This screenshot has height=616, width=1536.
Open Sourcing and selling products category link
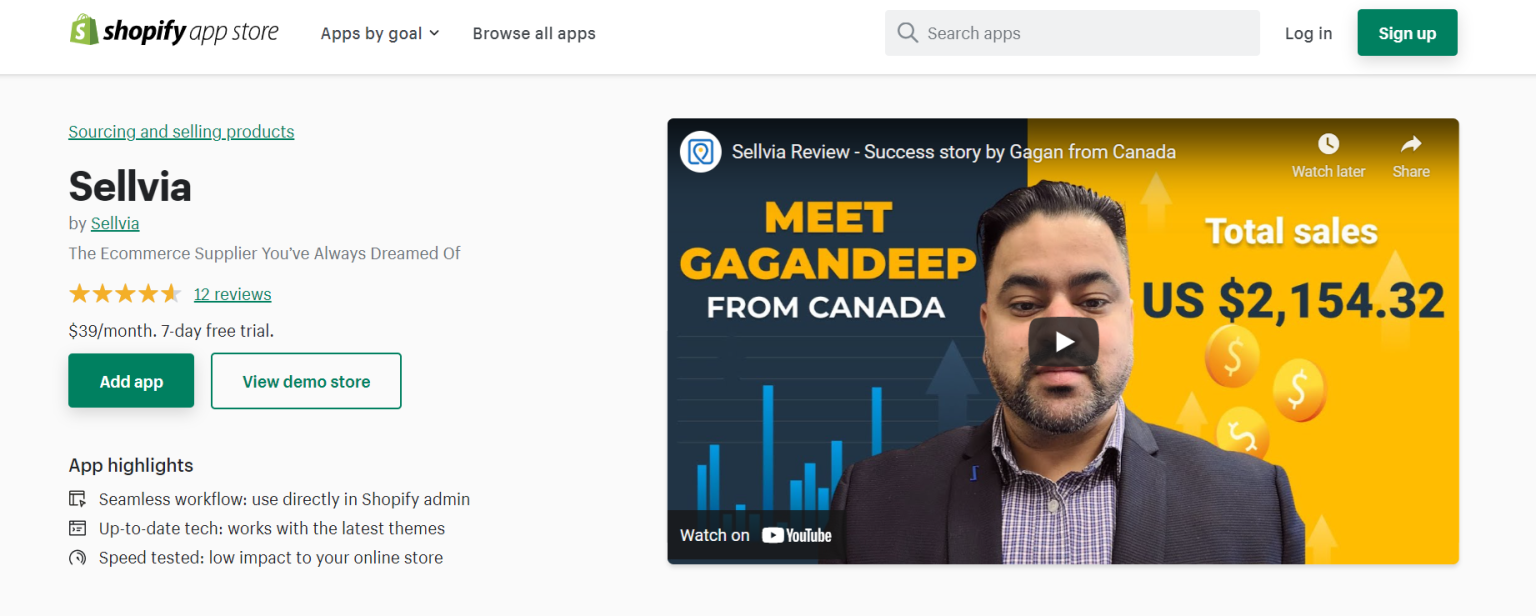click(x=181, y=132)
